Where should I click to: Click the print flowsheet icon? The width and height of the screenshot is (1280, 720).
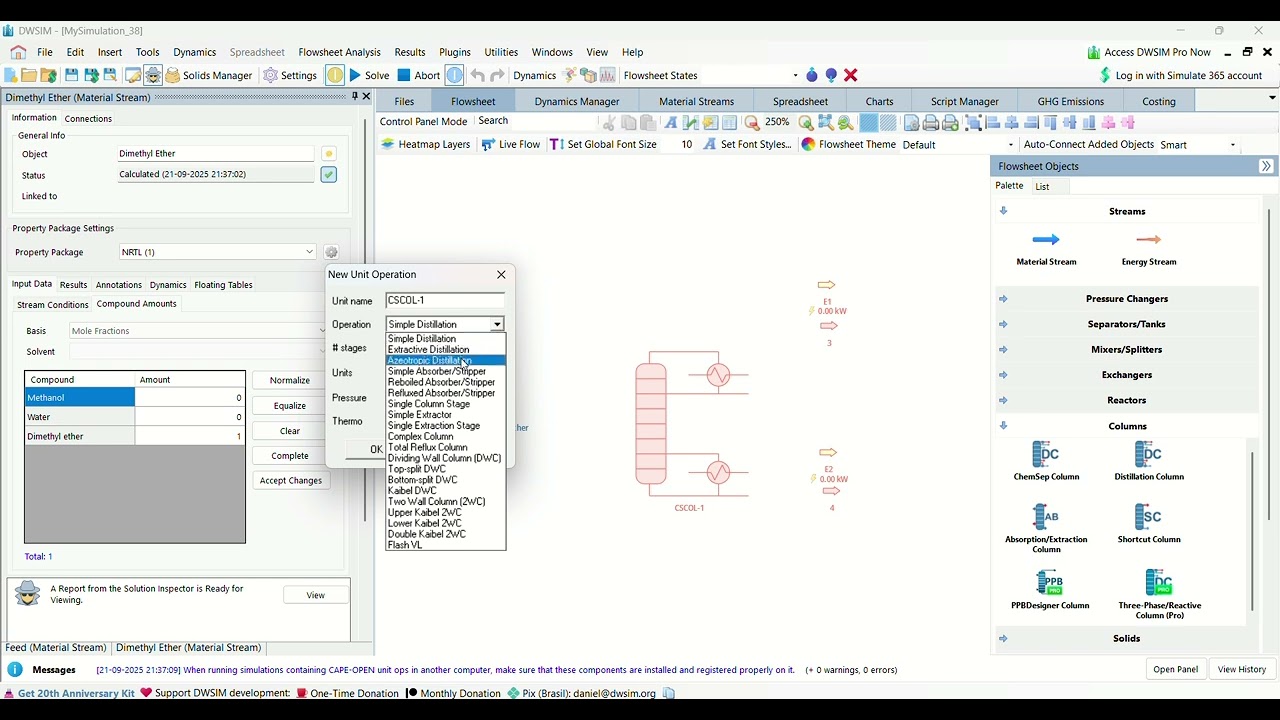pos(931,123)
